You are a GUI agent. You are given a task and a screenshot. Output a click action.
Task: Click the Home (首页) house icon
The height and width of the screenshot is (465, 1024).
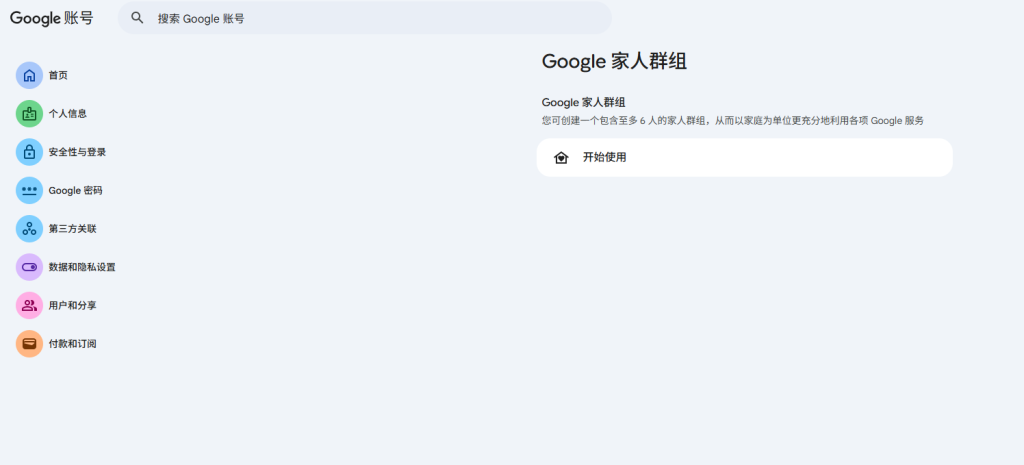click(x=29, y=75)
